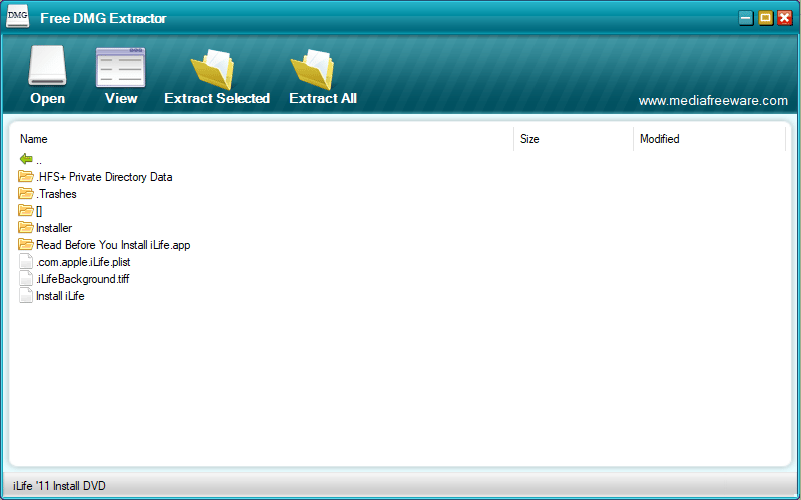Sort by the Name column header
Screen dimensions: 801x500
[x=34, y=139]
